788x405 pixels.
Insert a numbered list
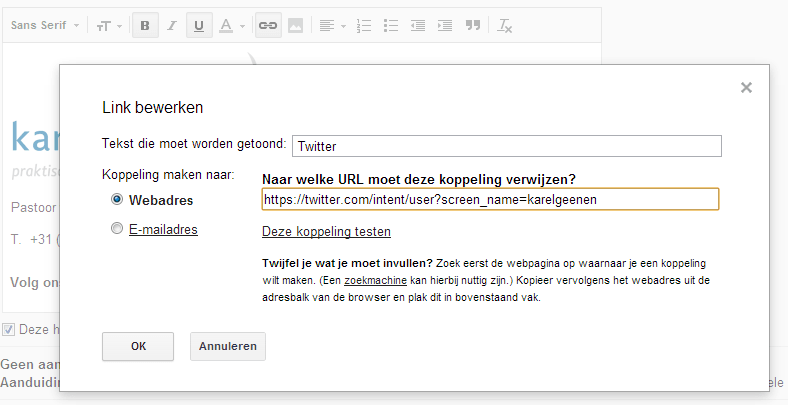pyautogui.click(x=364, y=26)
